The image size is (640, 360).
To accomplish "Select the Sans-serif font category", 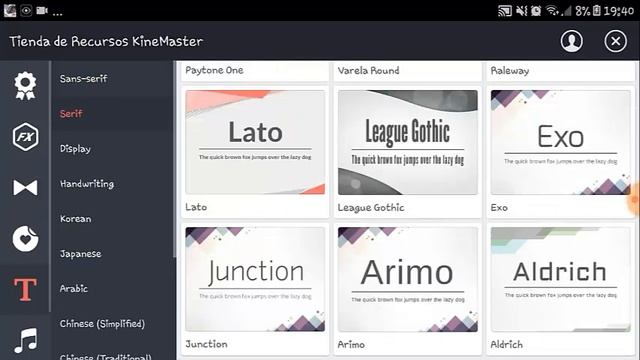I will pyautogui.click(x=83, y=78).
